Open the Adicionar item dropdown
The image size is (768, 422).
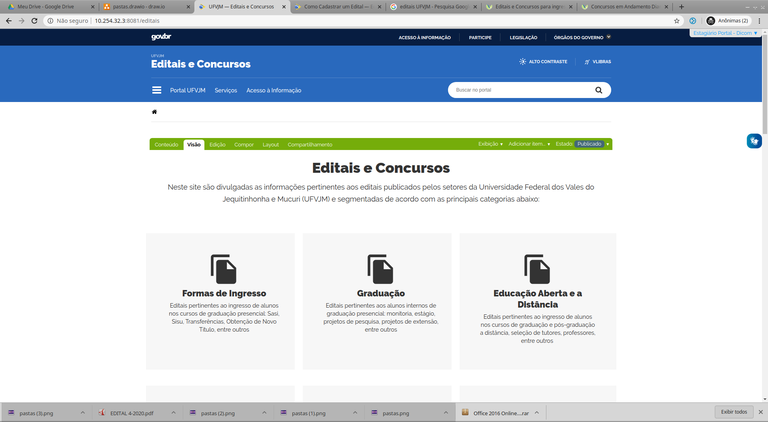[529, 144]
